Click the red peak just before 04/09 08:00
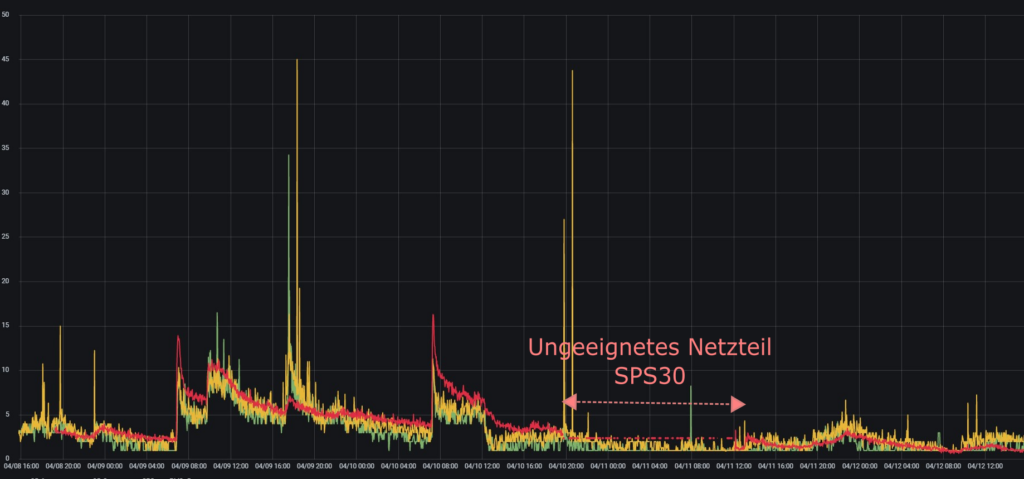 coord(178,338)
